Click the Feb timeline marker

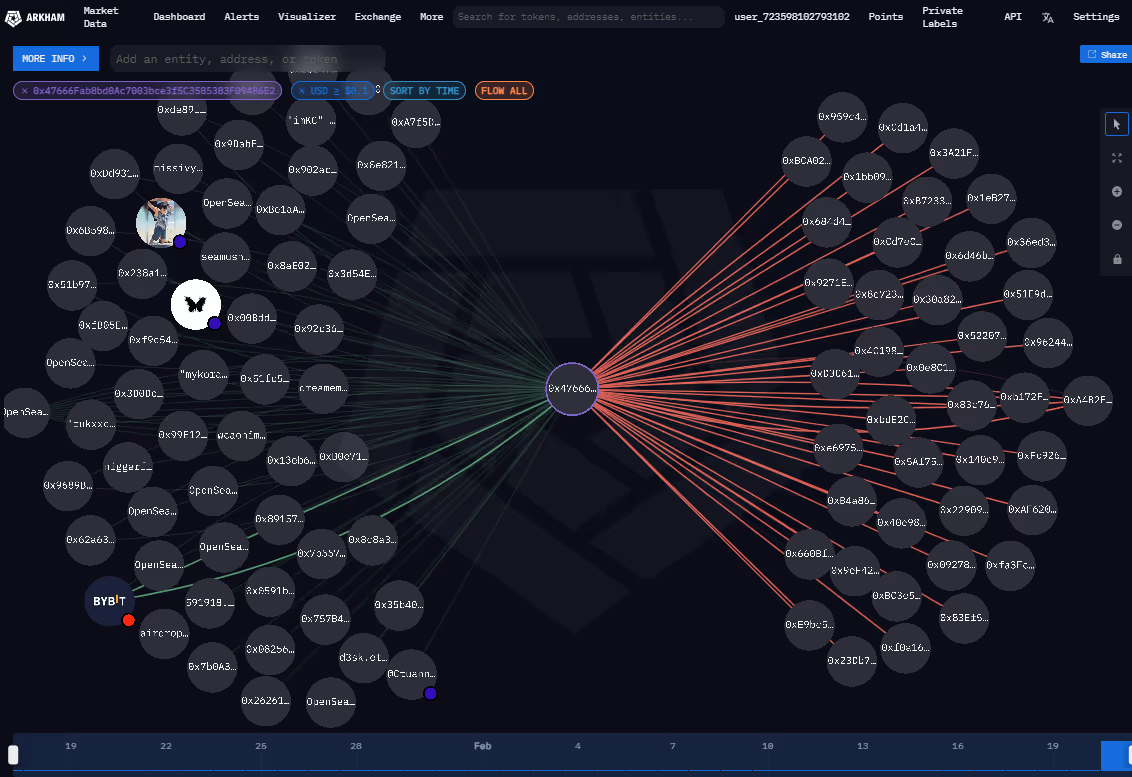[482, 746]
